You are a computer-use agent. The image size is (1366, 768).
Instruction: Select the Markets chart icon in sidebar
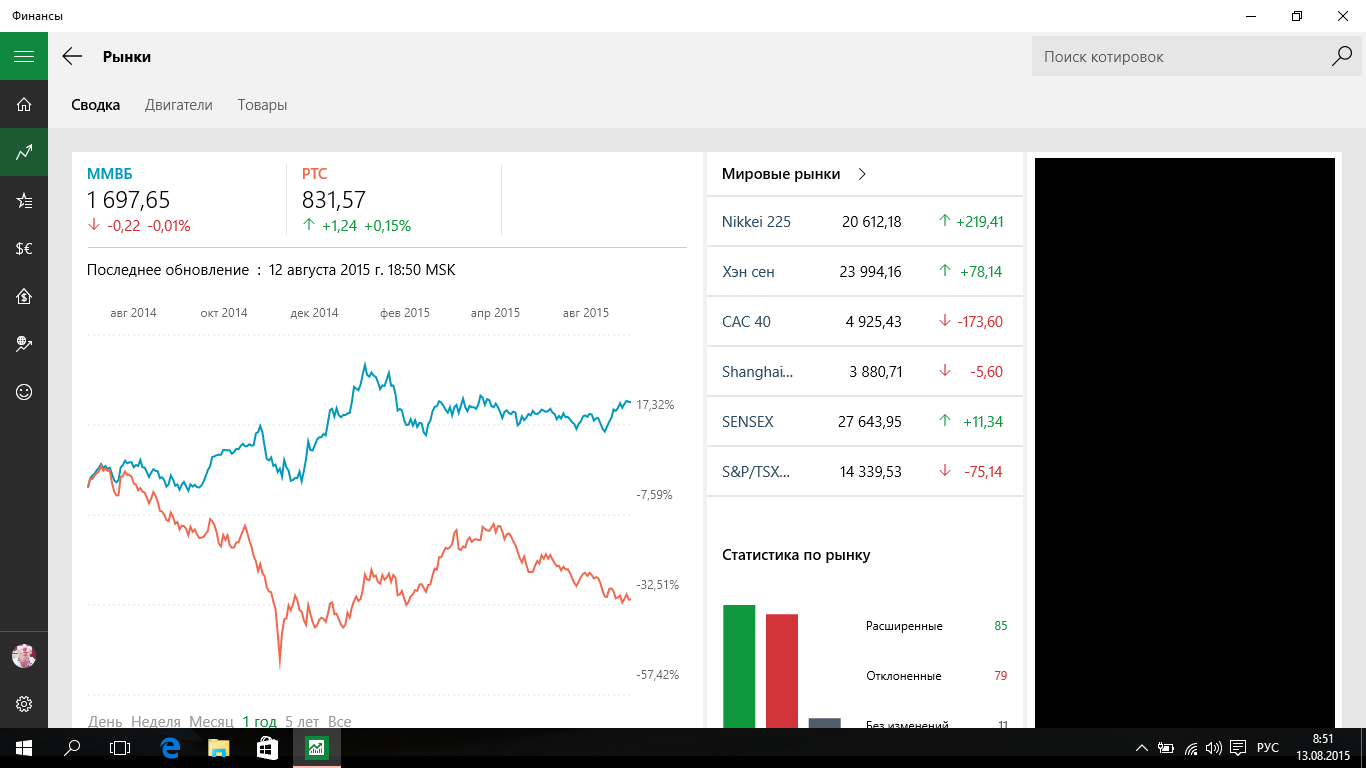24,152
